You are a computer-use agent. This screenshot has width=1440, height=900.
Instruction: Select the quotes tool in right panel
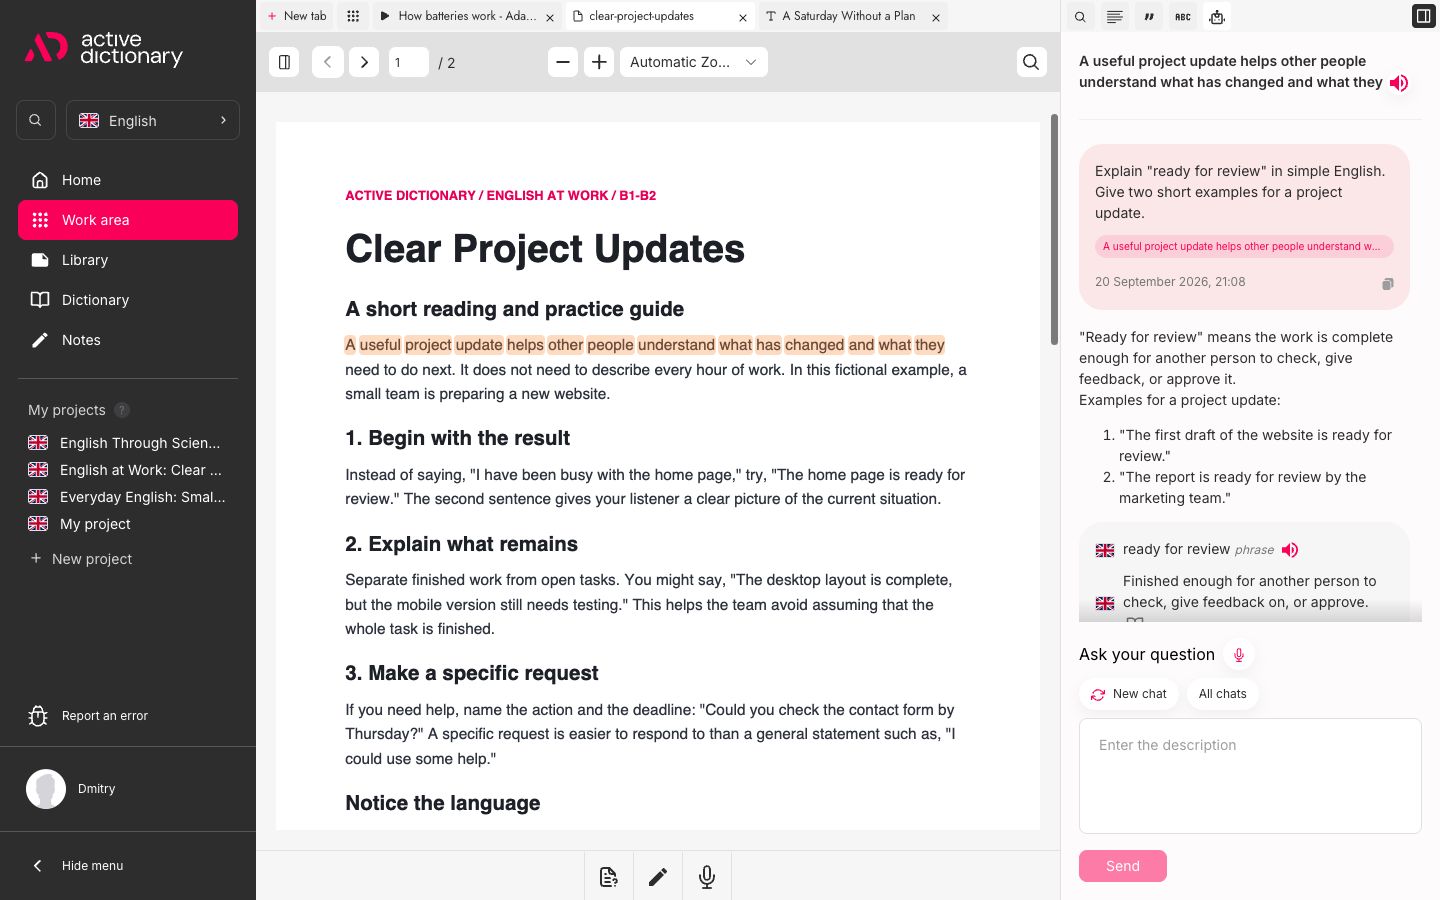(x=1148, y=16)
